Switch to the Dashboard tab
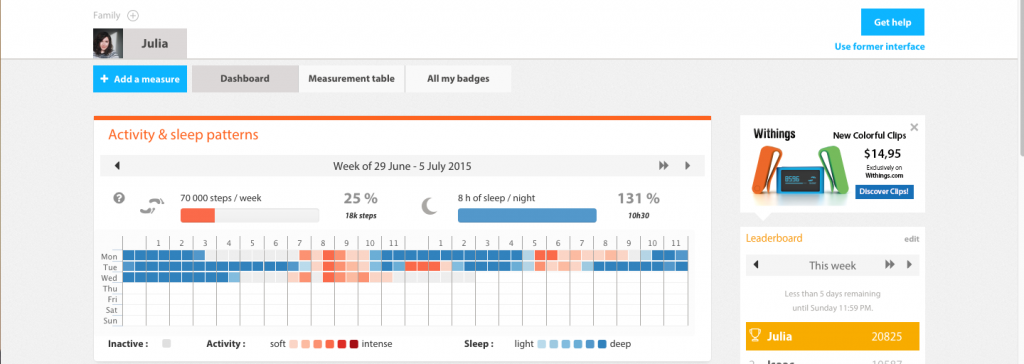Image resolution: width=1024 pixels, height=364 pixels. [x=245, y=79]
